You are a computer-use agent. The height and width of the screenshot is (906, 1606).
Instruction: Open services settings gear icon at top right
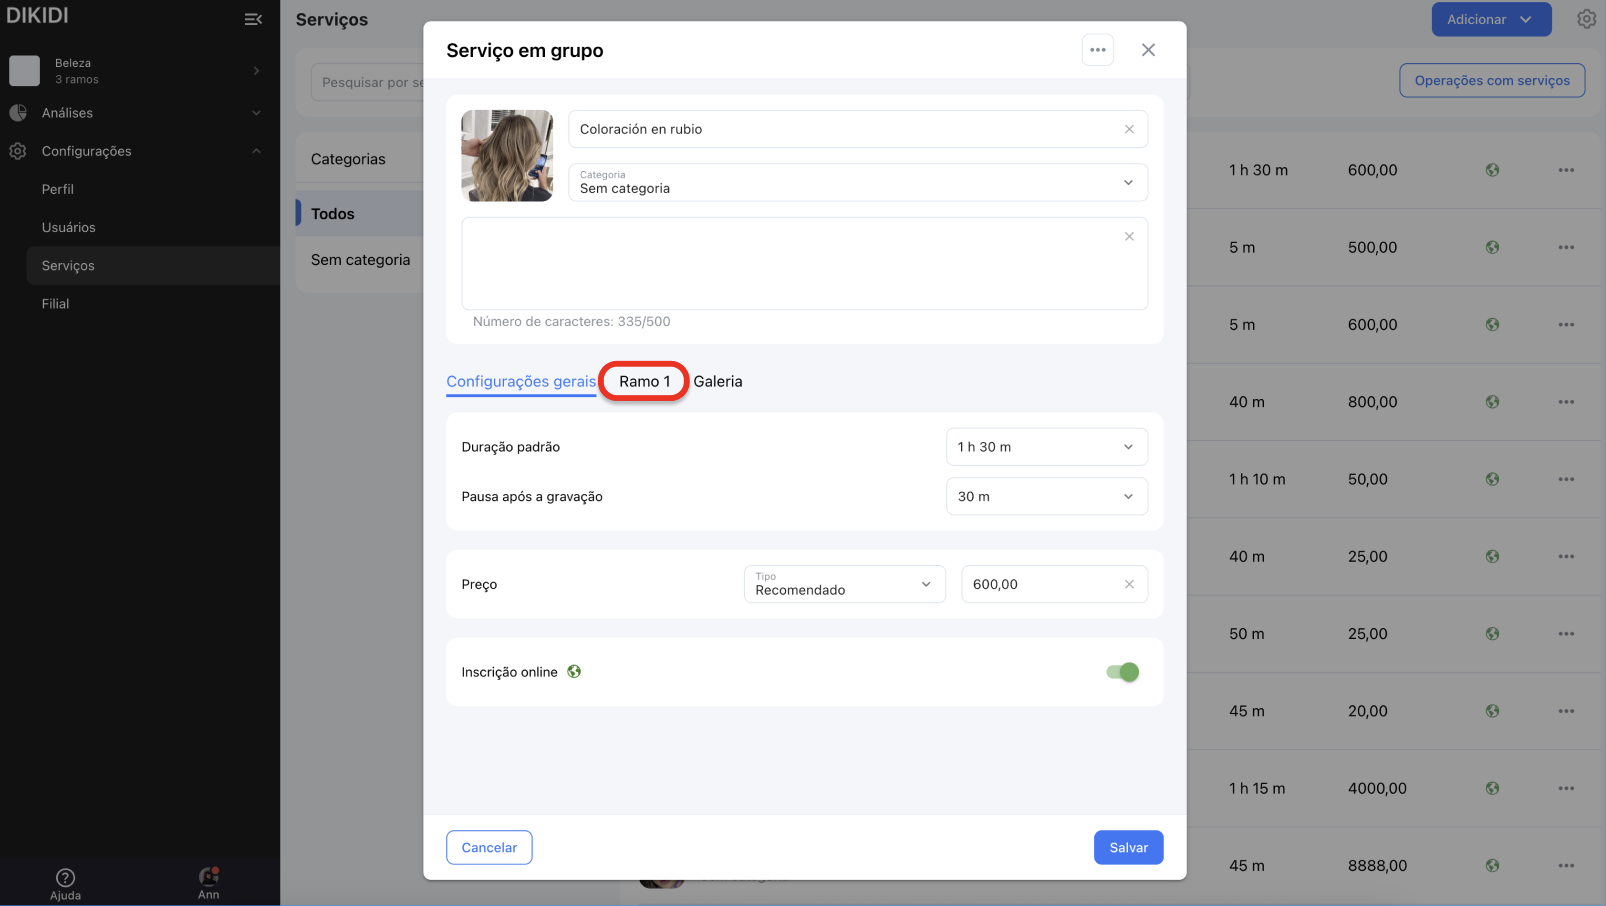coord(1586,19)
